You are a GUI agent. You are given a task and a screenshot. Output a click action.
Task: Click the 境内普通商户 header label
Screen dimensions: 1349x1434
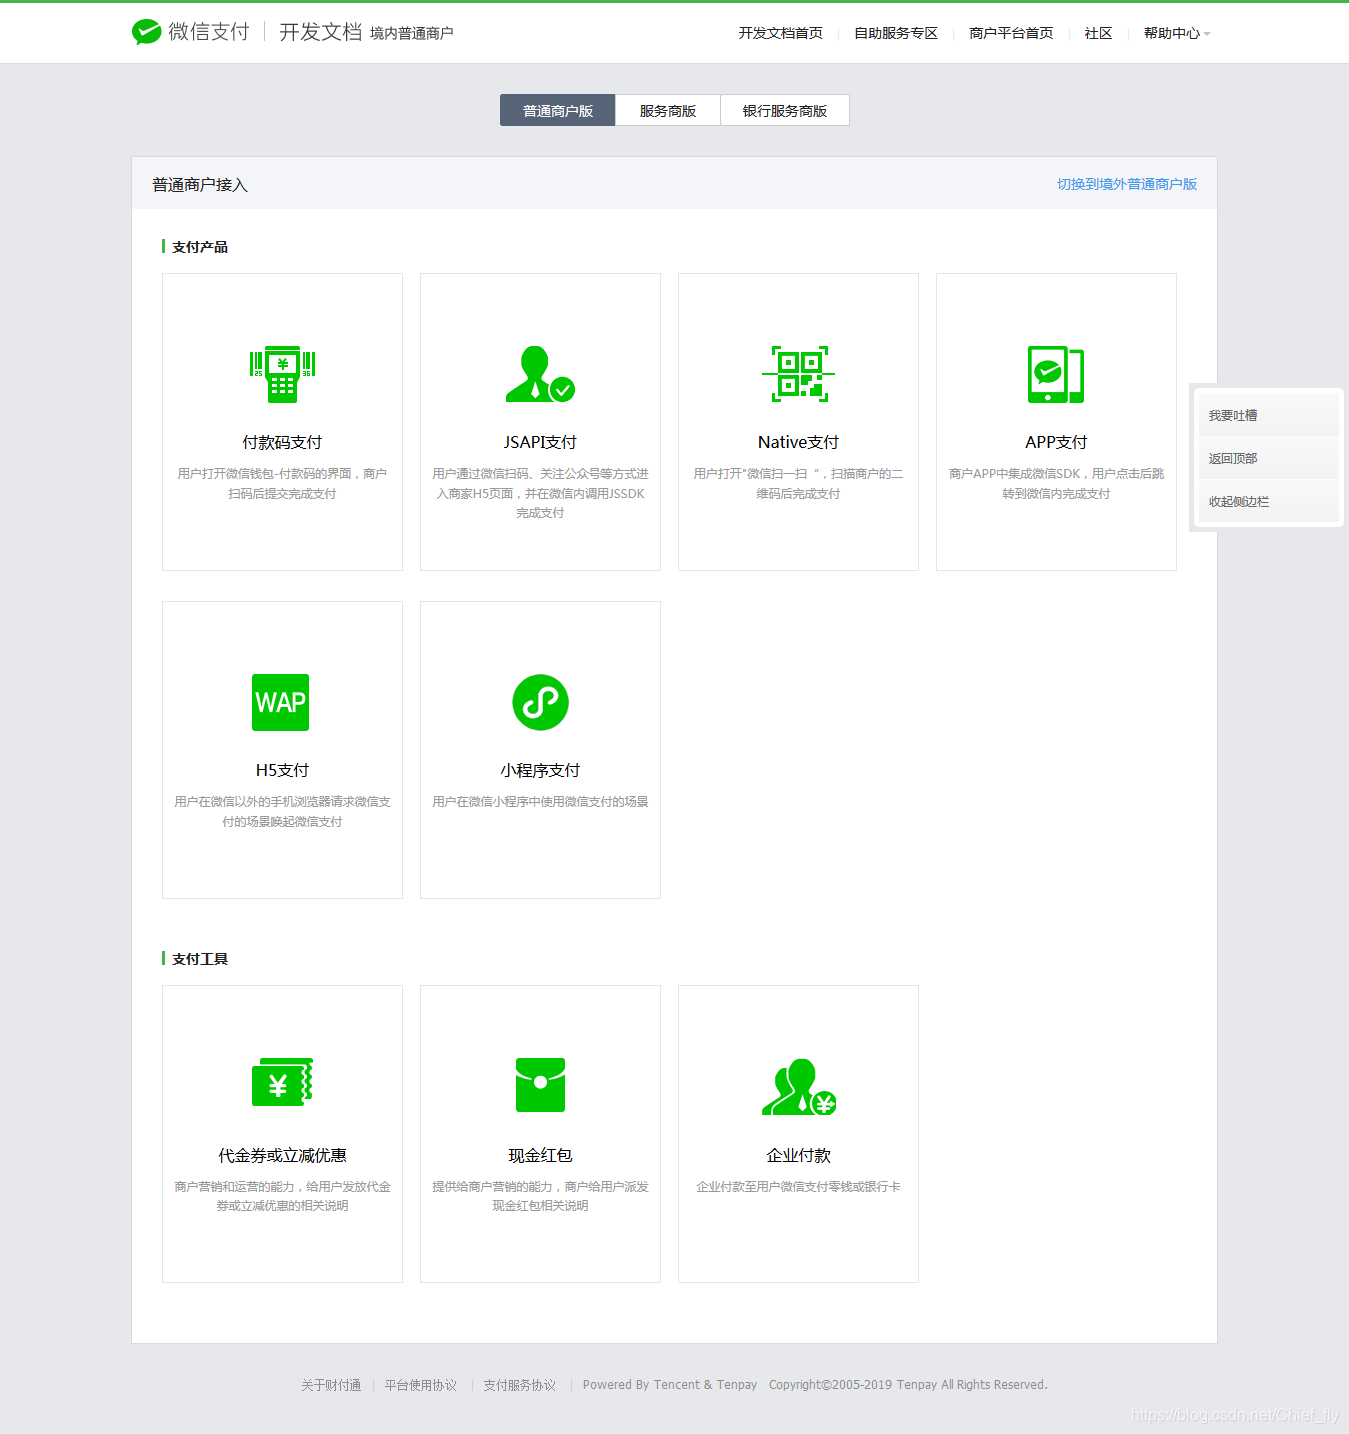(x=411, y=33)
